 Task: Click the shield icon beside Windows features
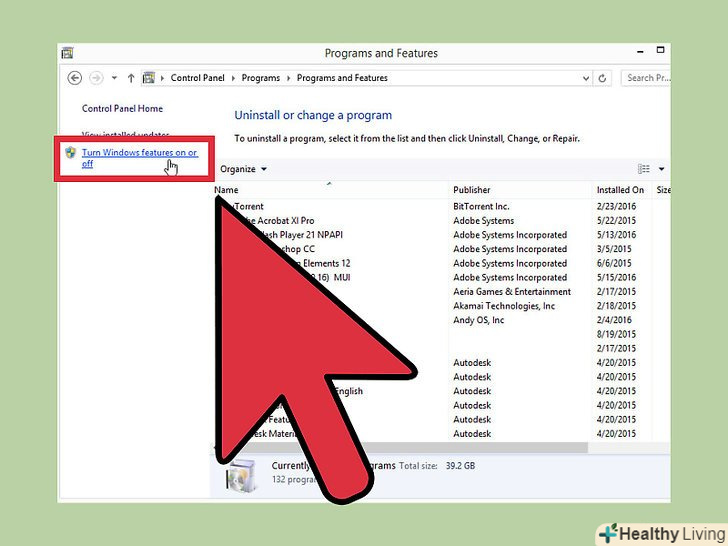click(71, 152)
